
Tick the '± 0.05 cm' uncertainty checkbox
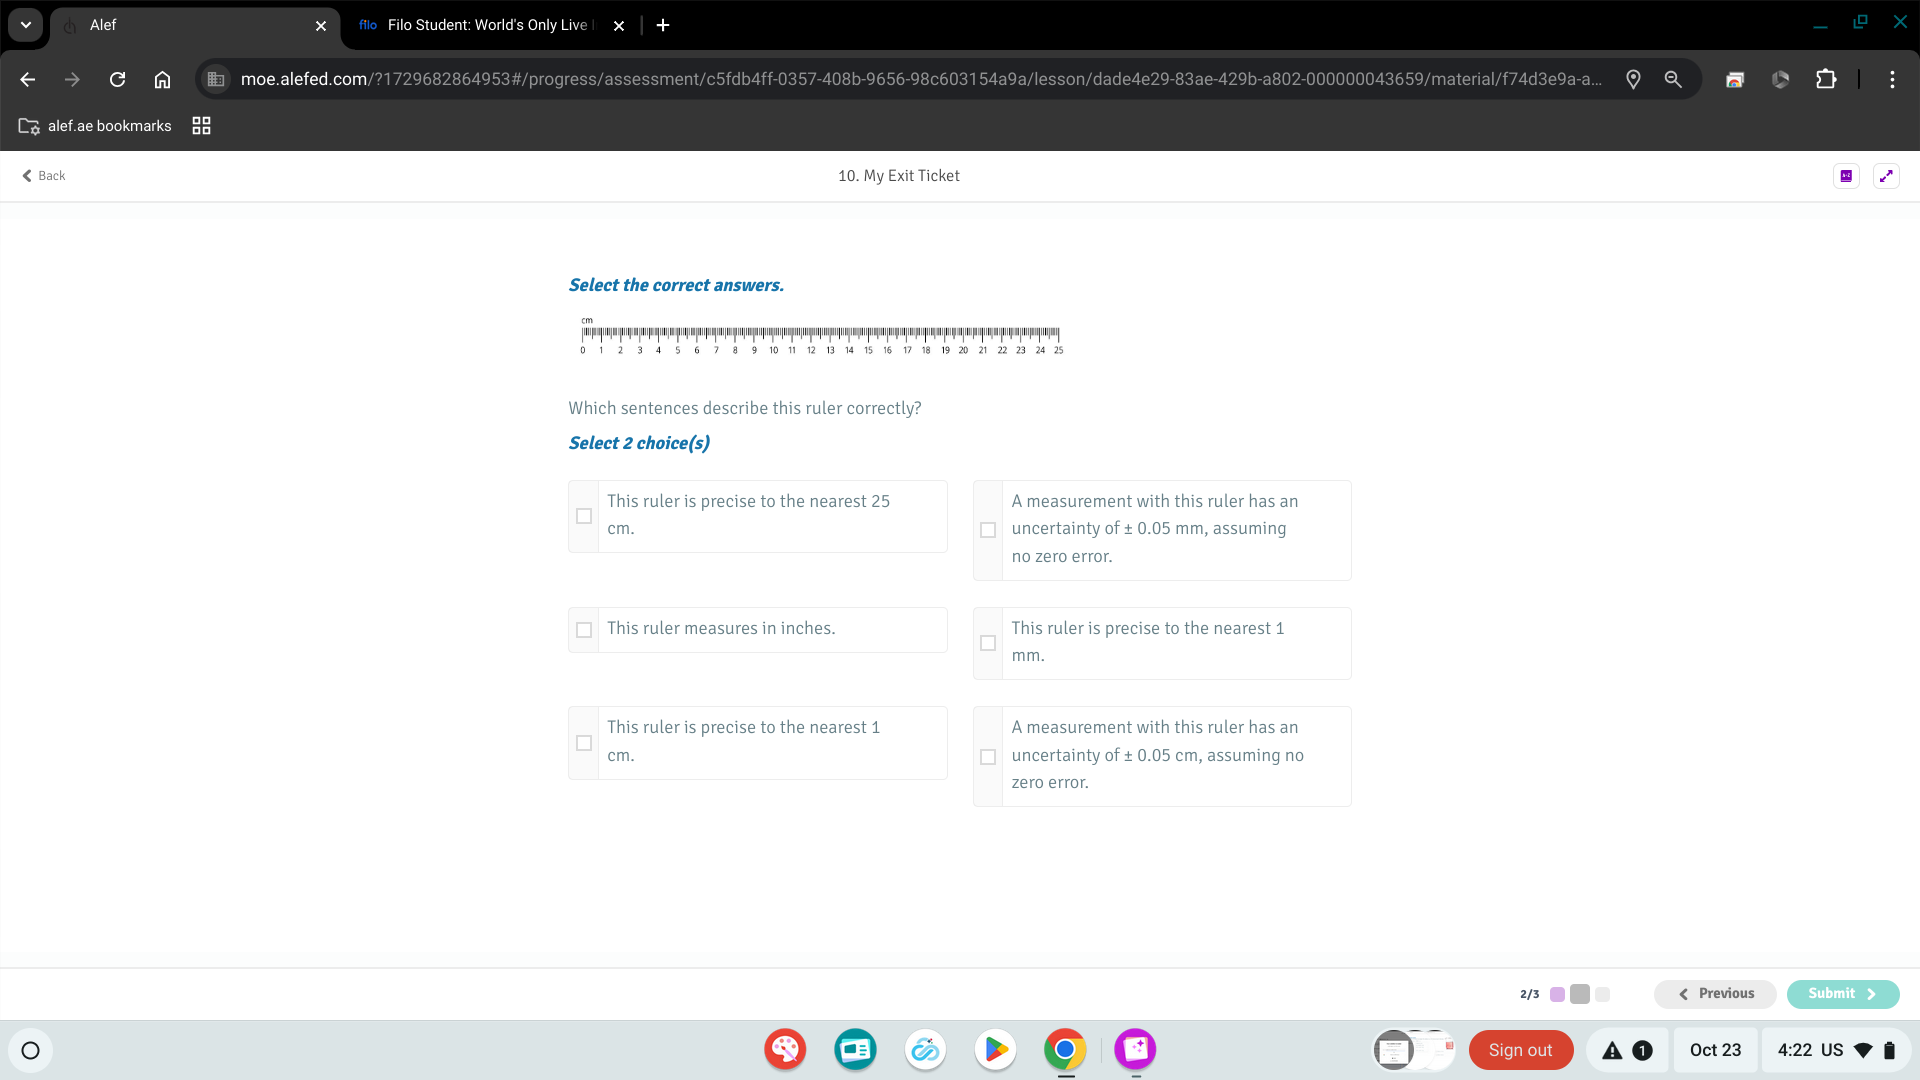(988, 757)
